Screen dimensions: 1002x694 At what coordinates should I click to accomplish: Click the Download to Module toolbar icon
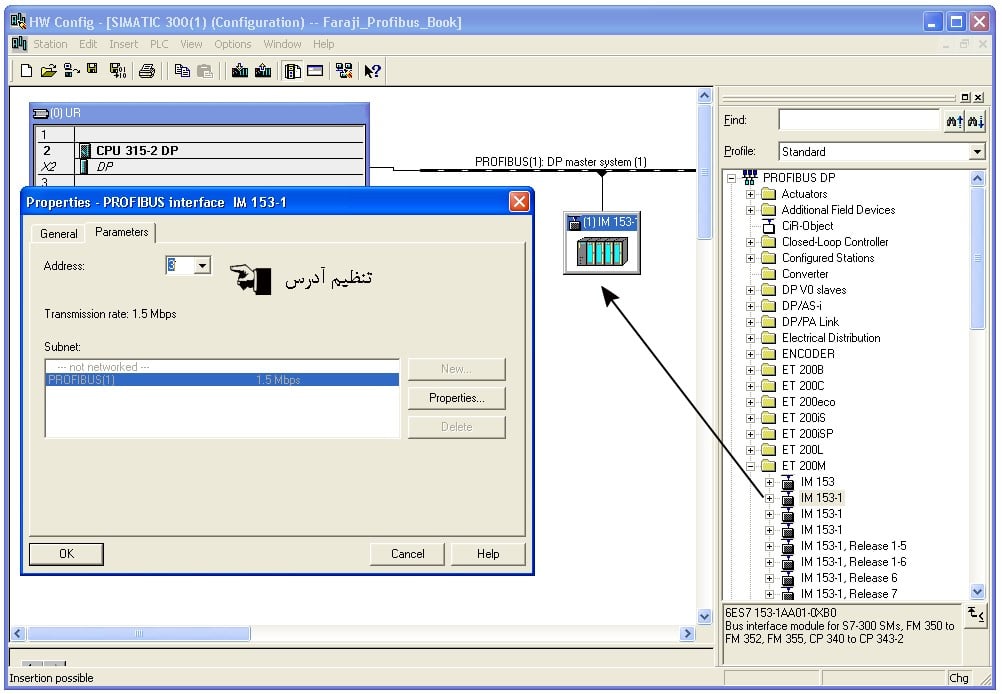[x=240, y=70]
